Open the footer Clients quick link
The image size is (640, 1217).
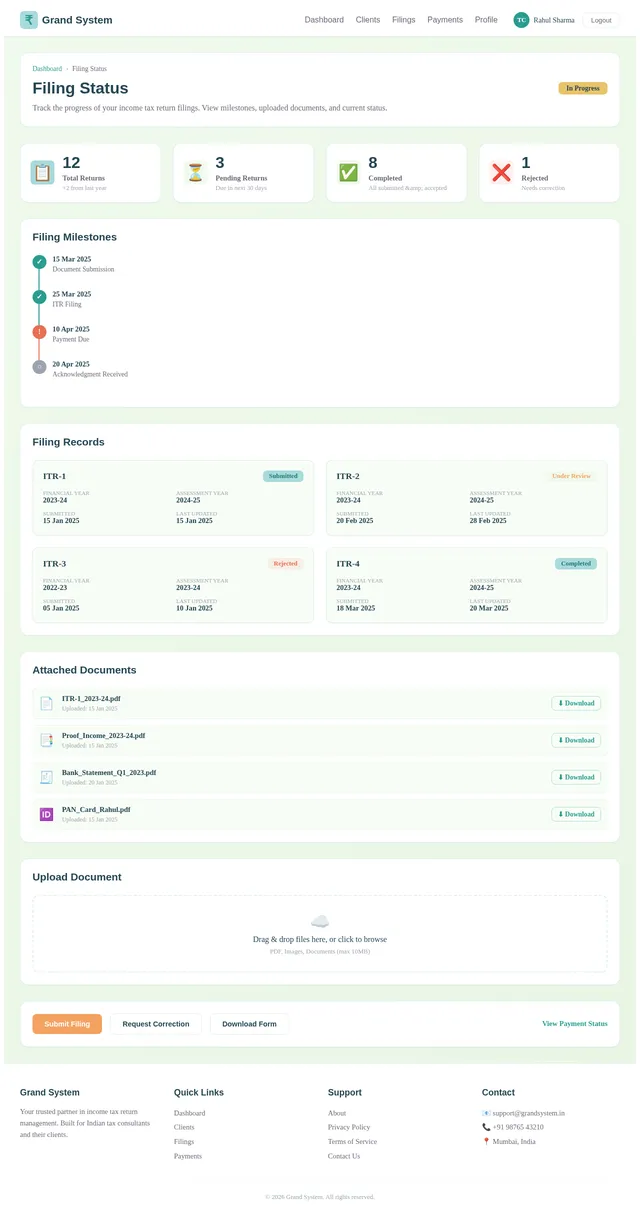point(184,1127)
